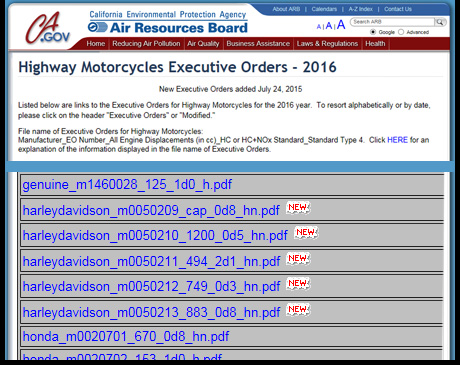
Task: Open California Environmental Protection Agency link
Action: [168, 15]
